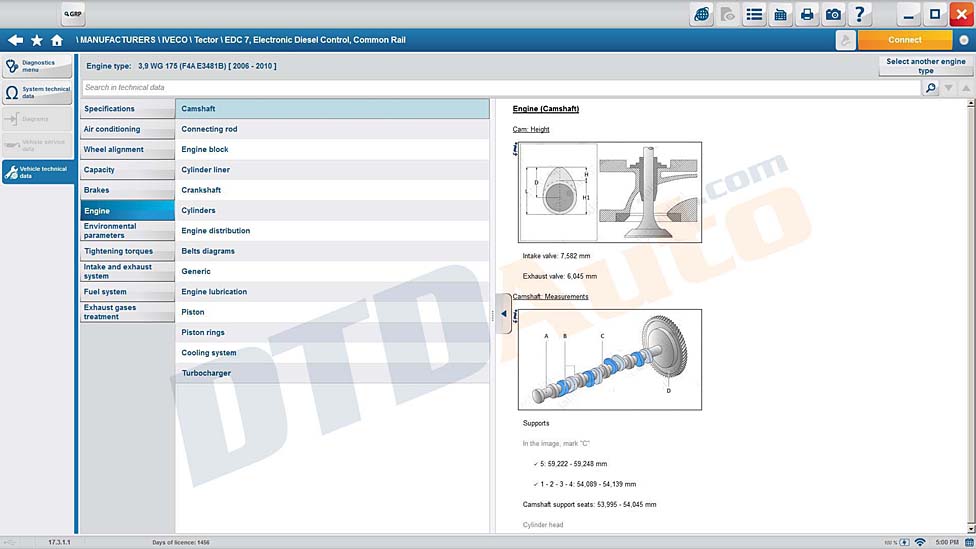976x549 pixels.
Task: Open Belts diagrams entry
Action: tap(332, 251)
